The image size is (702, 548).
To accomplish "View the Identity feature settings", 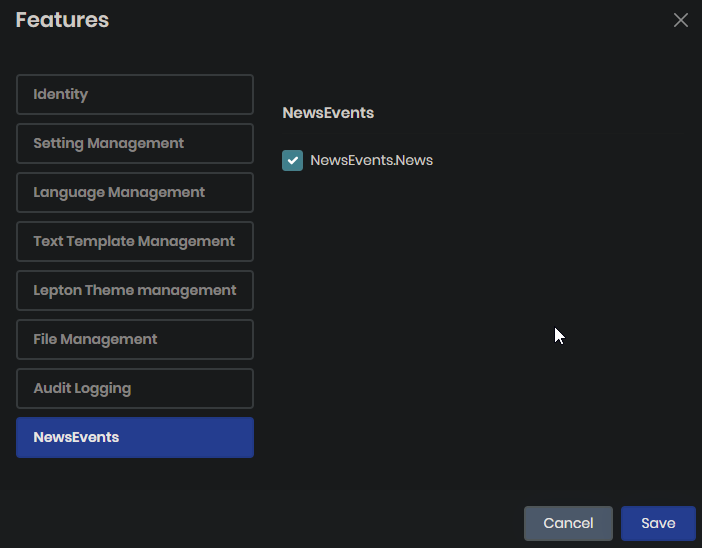I will tap(135, 95).
